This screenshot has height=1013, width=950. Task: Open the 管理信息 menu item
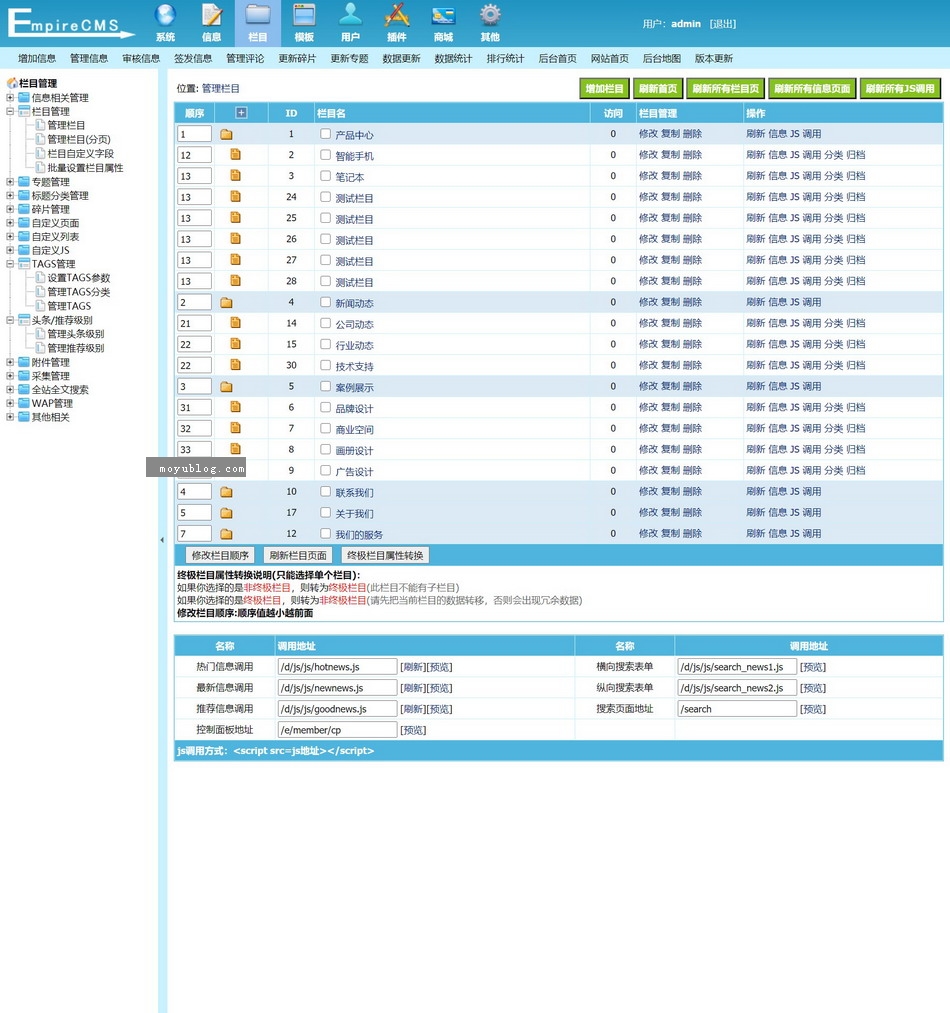89,58
